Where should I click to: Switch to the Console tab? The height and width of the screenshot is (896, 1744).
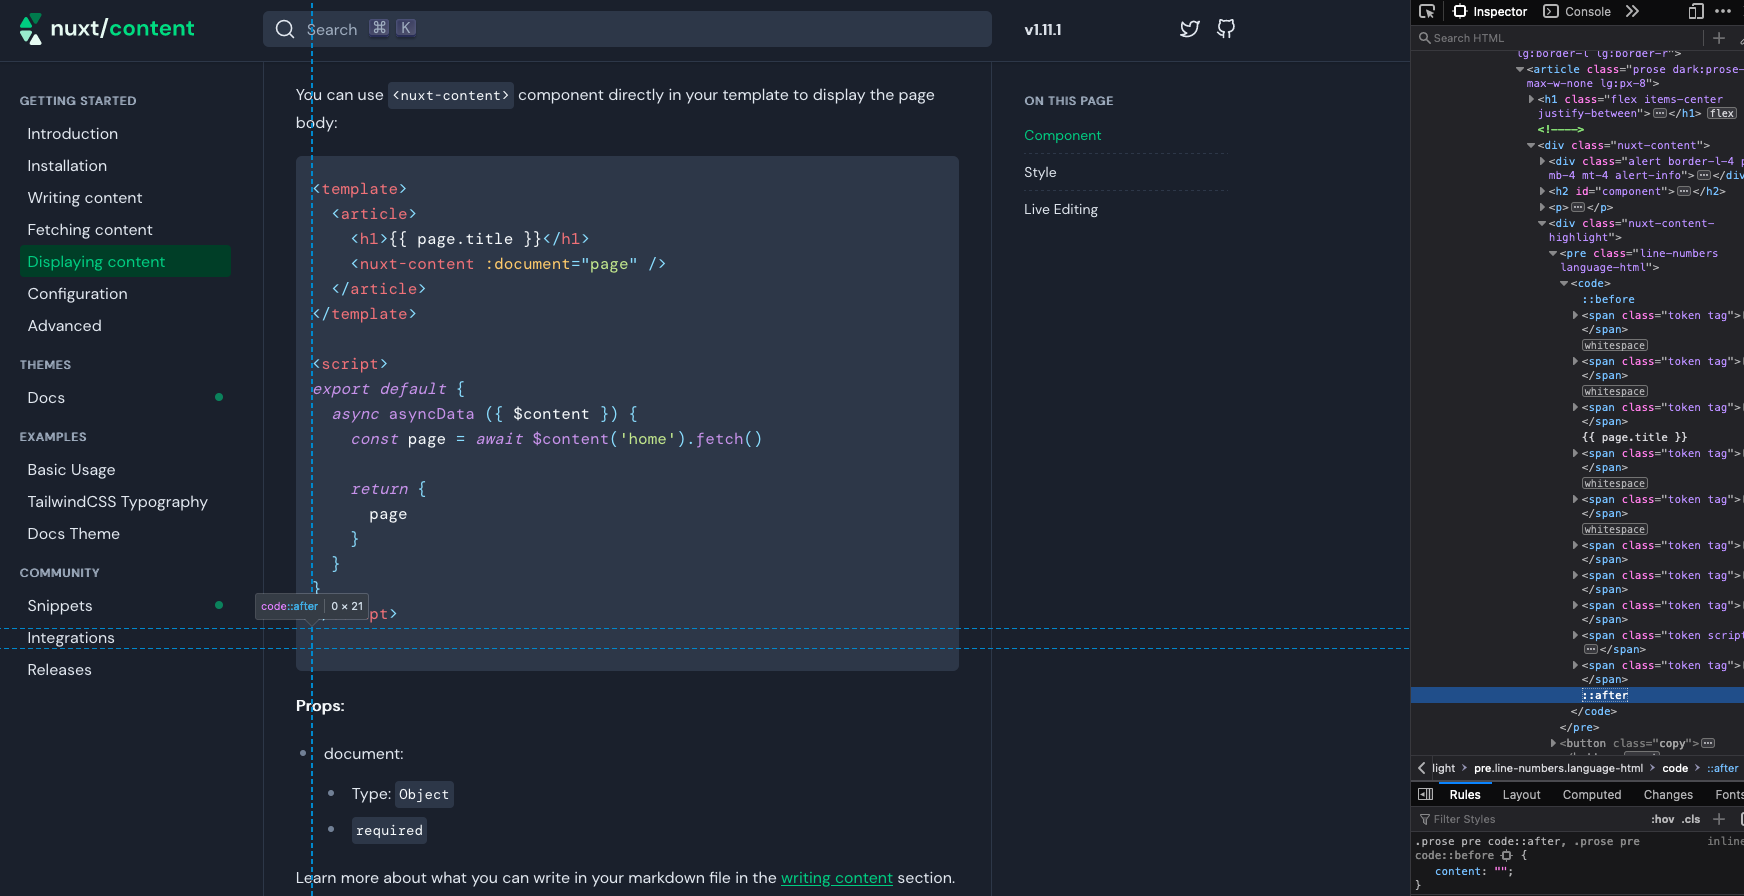click(1577, 12)
